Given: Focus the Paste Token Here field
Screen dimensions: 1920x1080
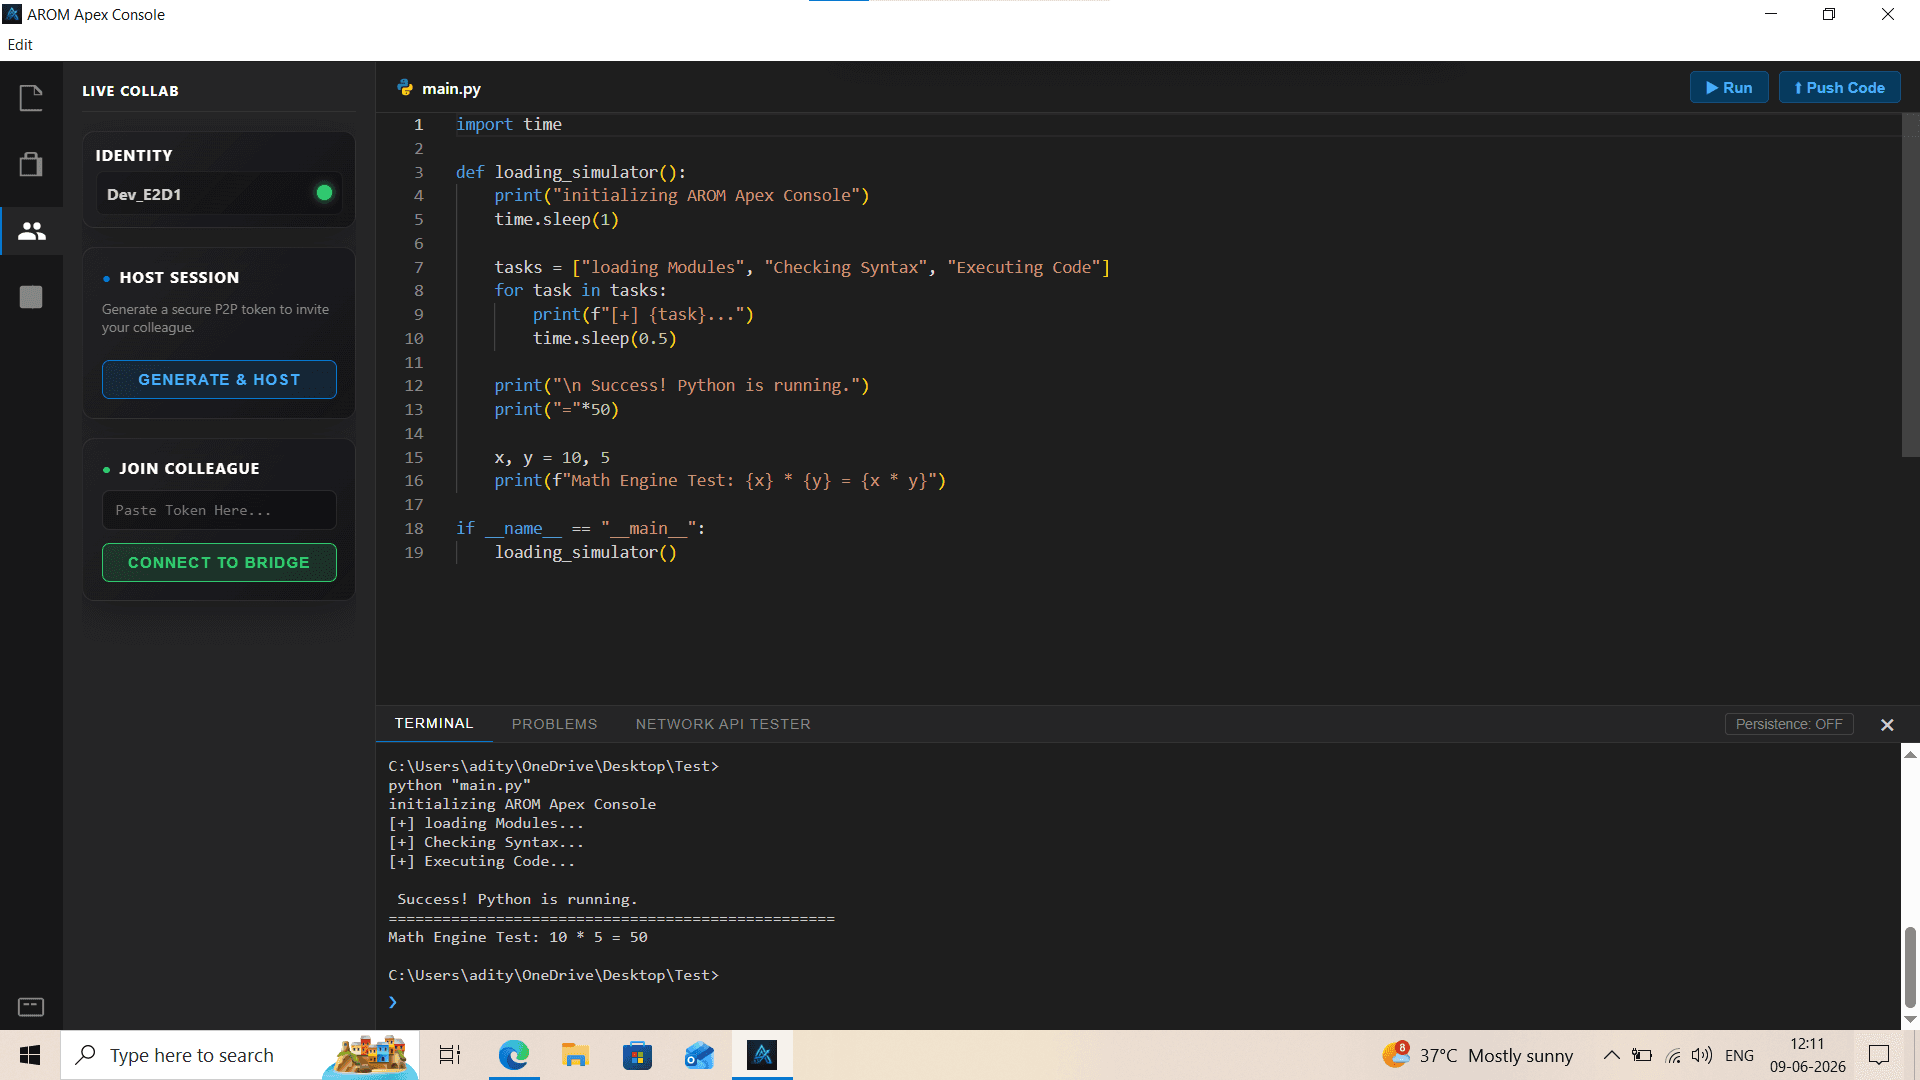Looking at the screenshot, I should (x=219, y=510).
